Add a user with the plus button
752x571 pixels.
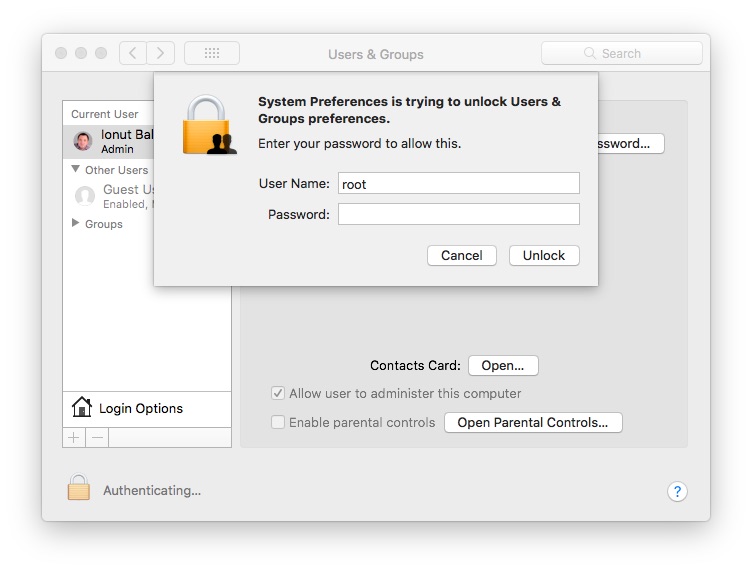(74, 438)
